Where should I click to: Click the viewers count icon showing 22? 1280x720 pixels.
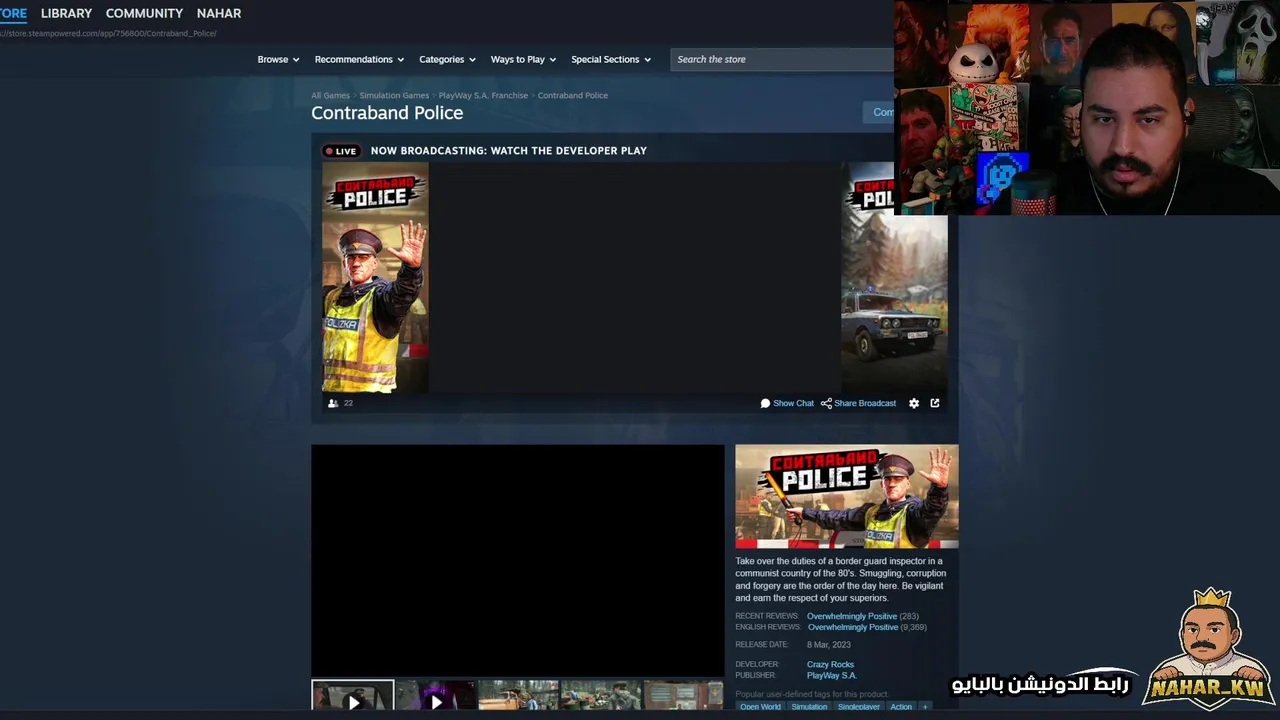tap(333, 403)
